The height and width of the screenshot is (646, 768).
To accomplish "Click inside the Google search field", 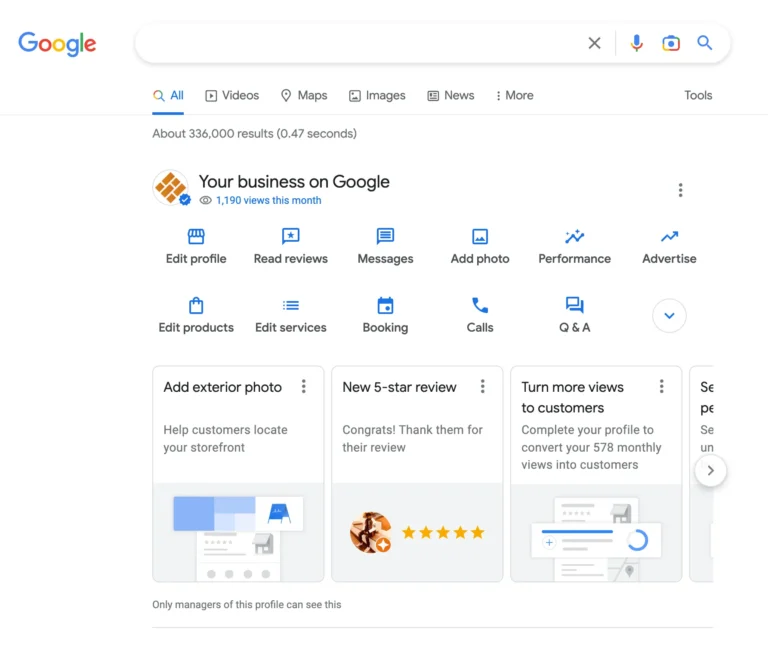I will pyautogui.click(x=360, y=43).
